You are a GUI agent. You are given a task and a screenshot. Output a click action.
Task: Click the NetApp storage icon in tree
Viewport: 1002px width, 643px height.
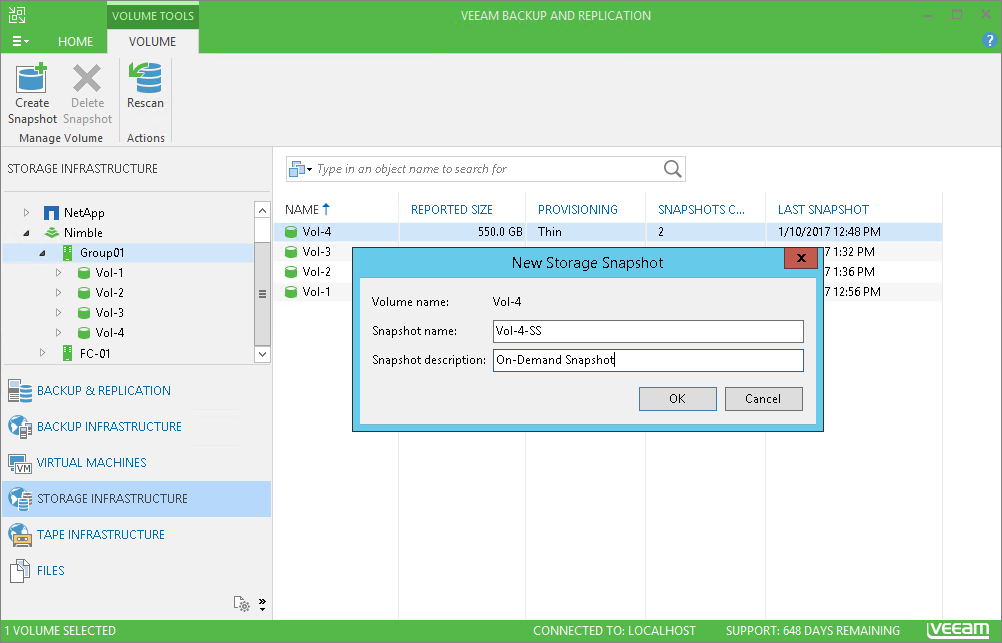(51, 213)
